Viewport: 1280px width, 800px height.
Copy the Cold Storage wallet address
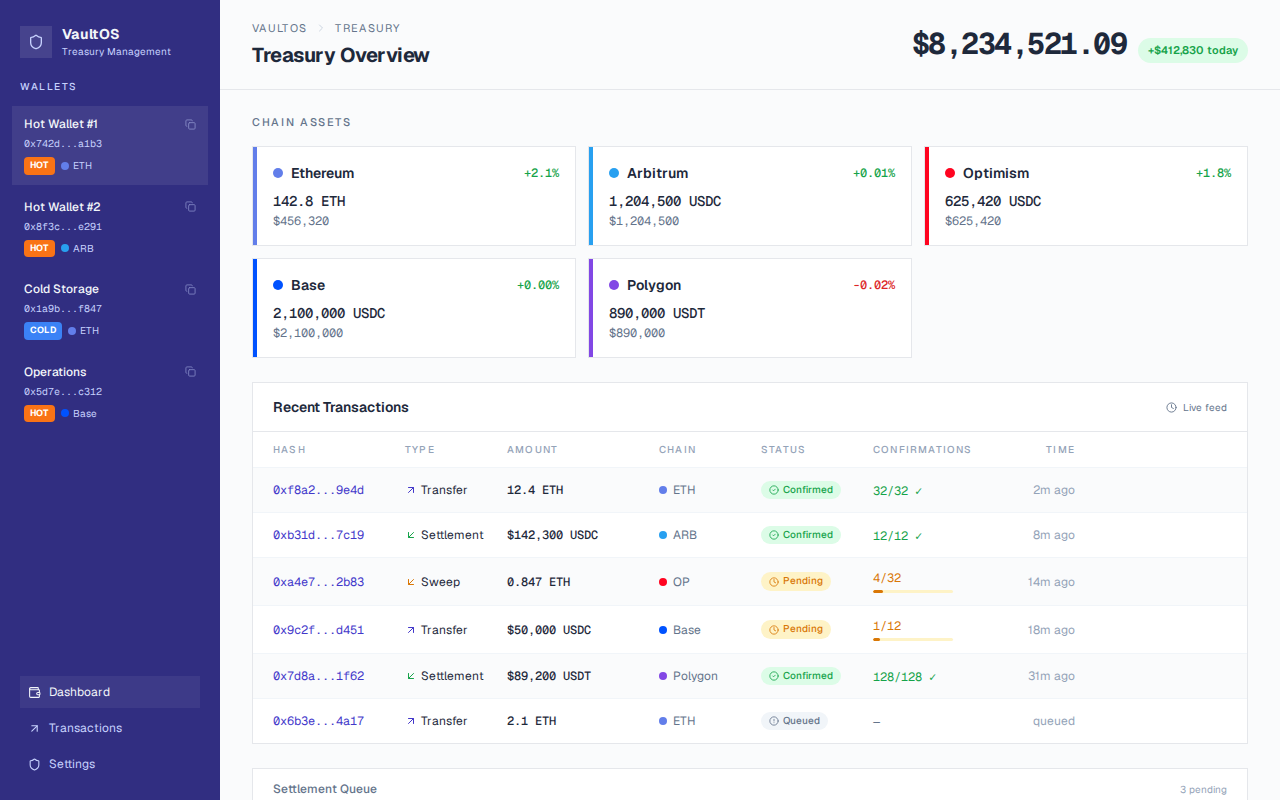pyautogui.click(x=190, y=289)
